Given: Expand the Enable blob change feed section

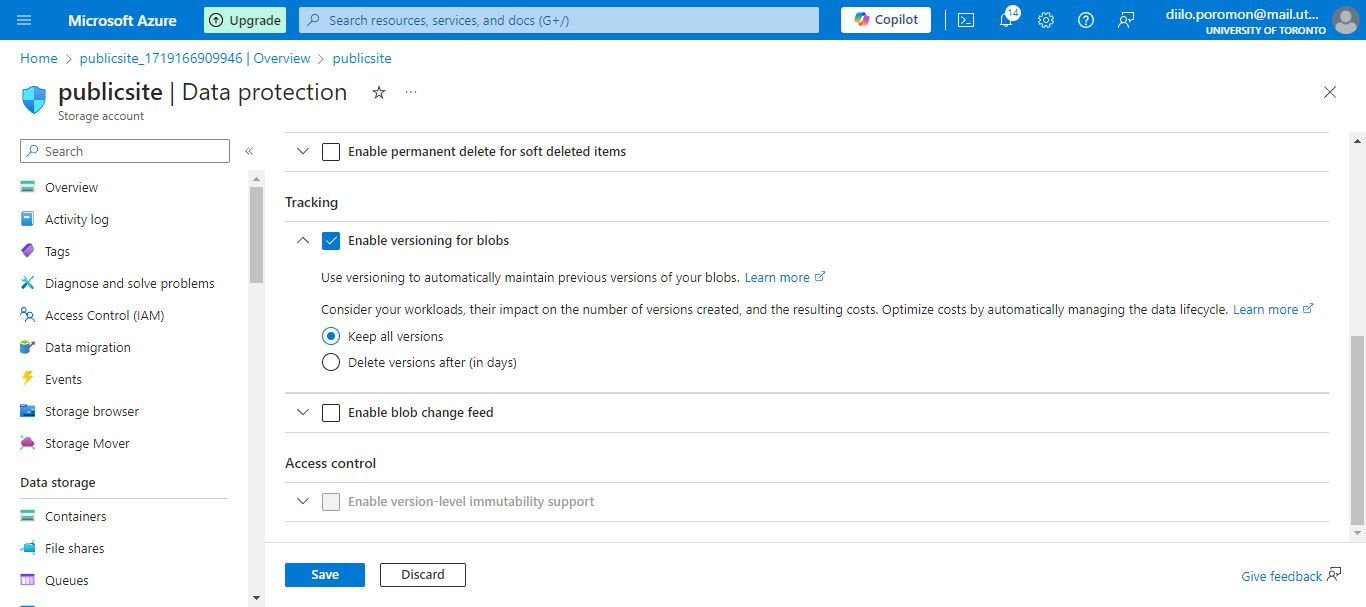Looking at the screenshot, I should pos(303,412).
